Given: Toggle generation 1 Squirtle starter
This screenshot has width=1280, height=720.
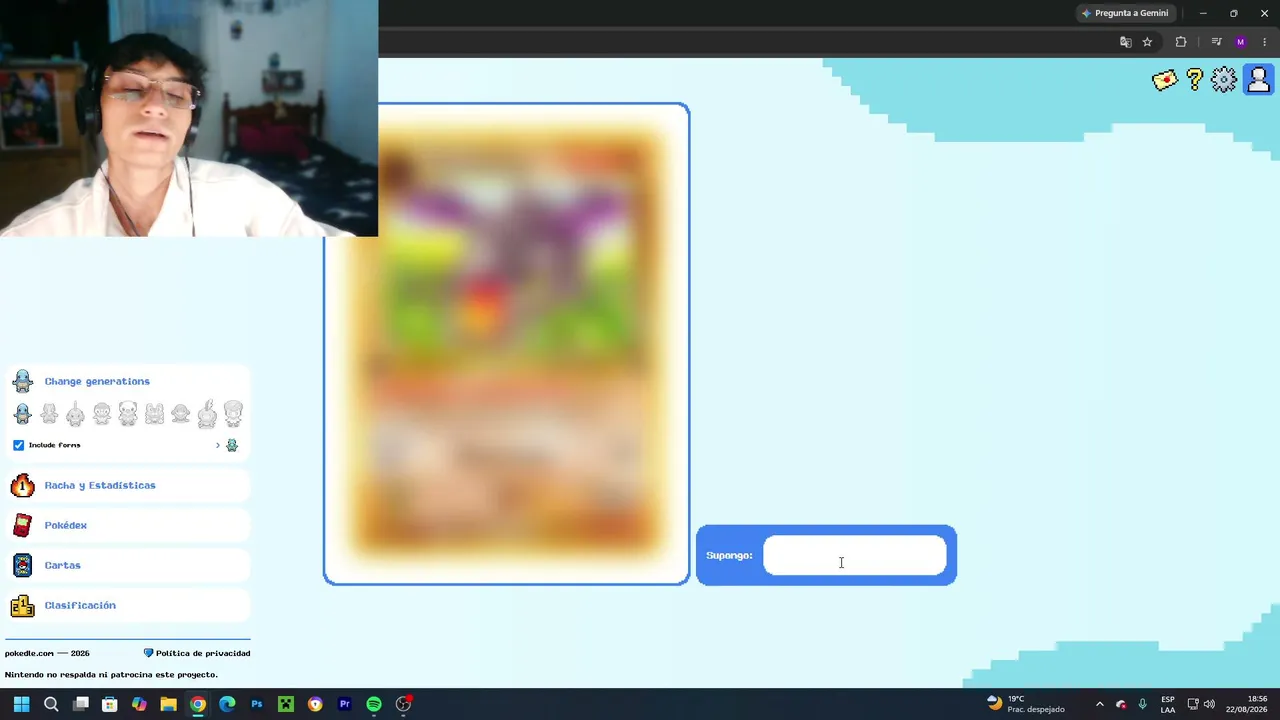Looking at the screenshot, I should click(x=23, y=413).
